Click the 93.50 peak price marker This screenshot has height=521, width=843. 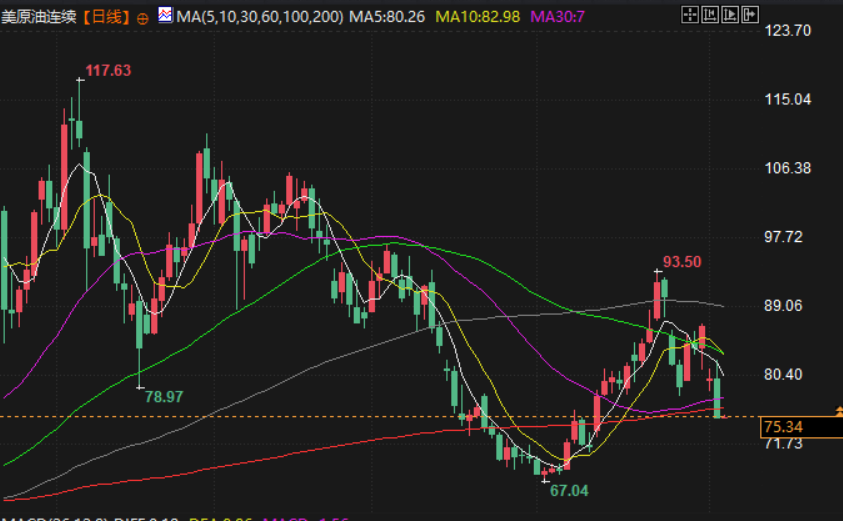(682, 262)
